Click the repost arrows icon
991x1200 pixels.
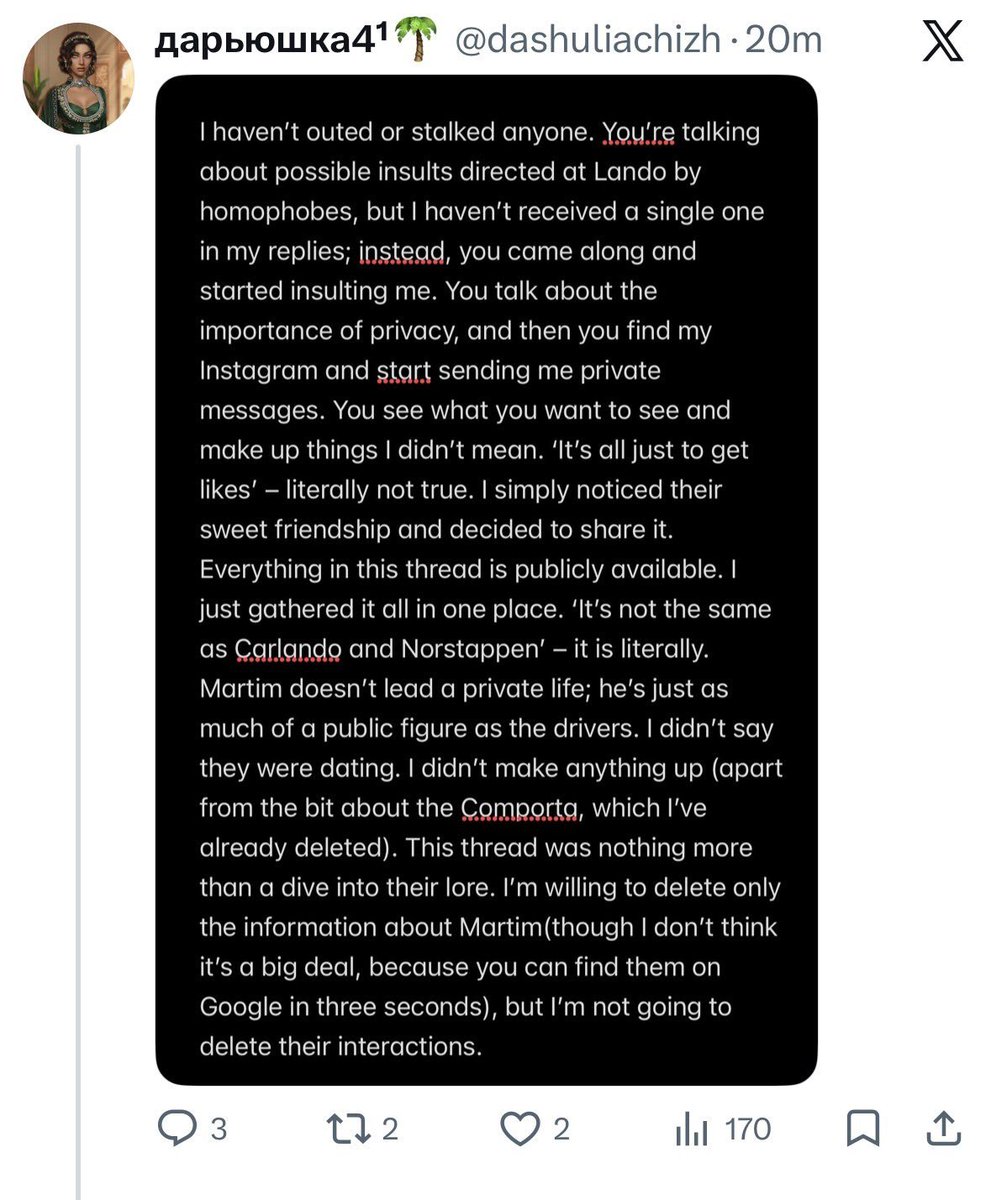click(x=348, y=1130)
